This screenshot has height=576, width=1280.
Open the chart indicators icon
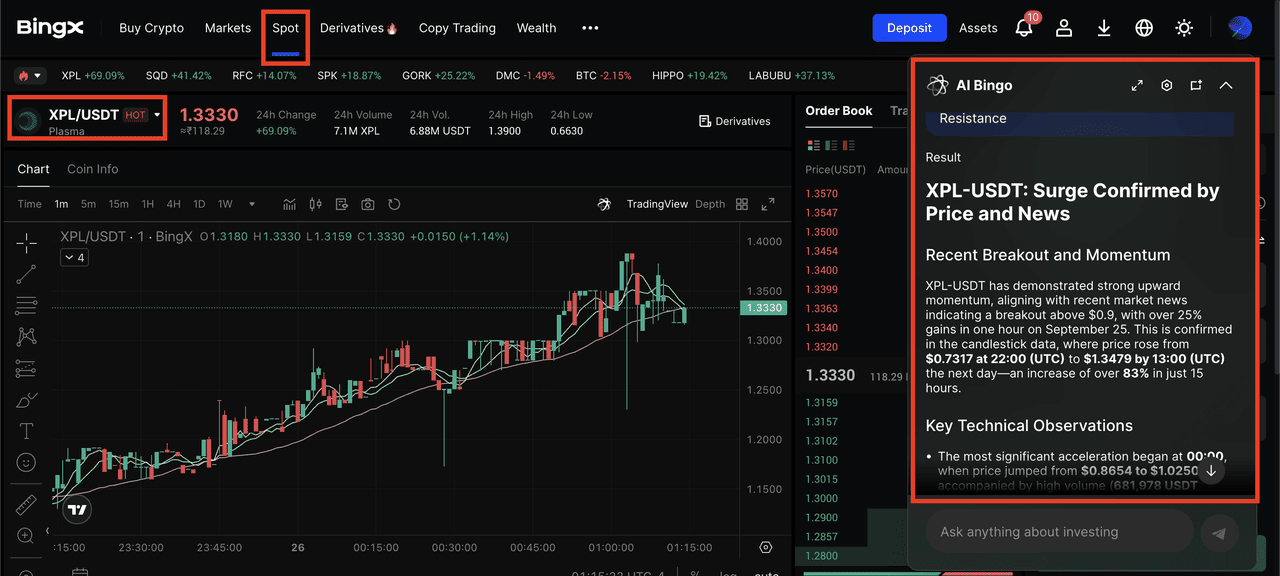tap(289, 204)
